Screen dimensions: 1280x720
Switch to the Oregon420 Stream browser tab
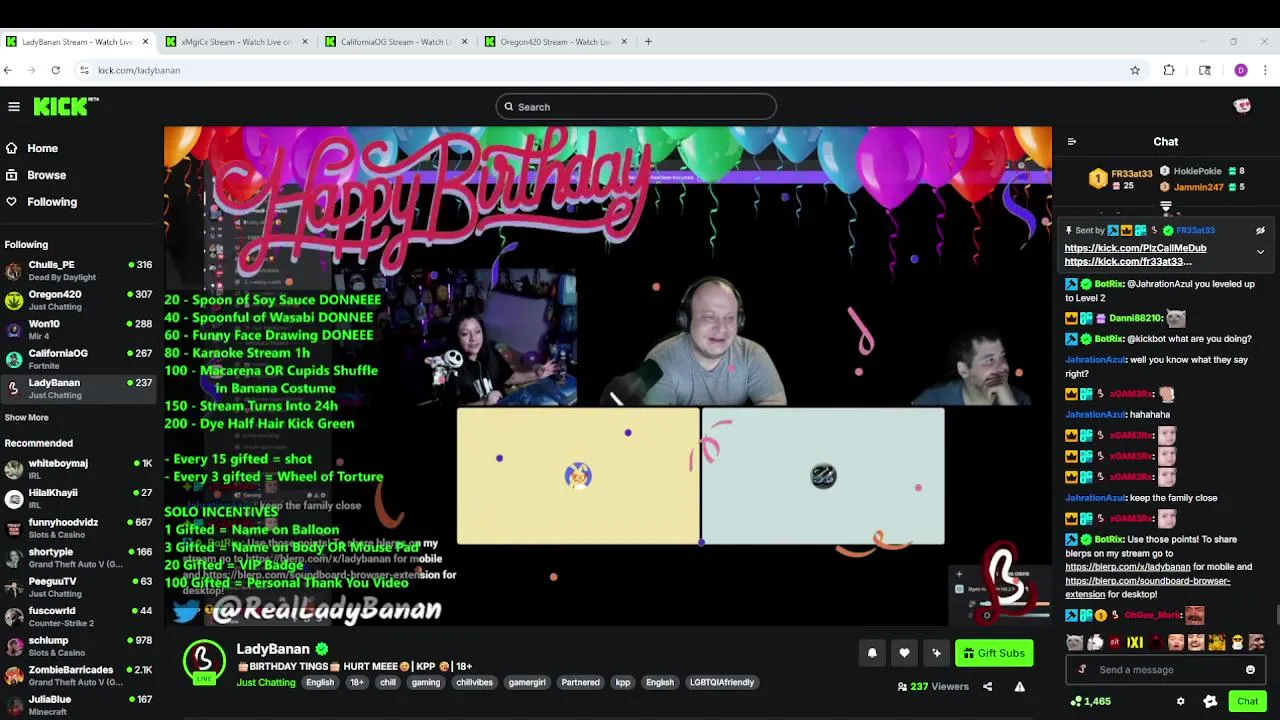[556, 42]
